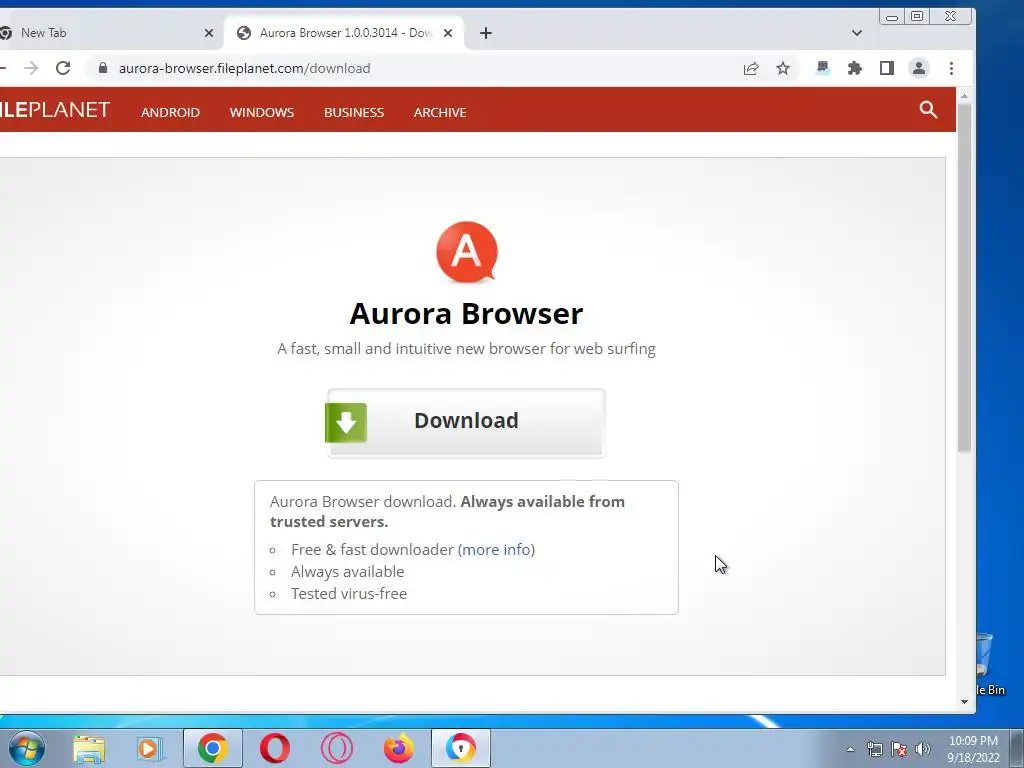Open the FilePlanet search magnifier
This screenshot has height=768, width=1024.
pyautogui.click(x=928, y=110)
